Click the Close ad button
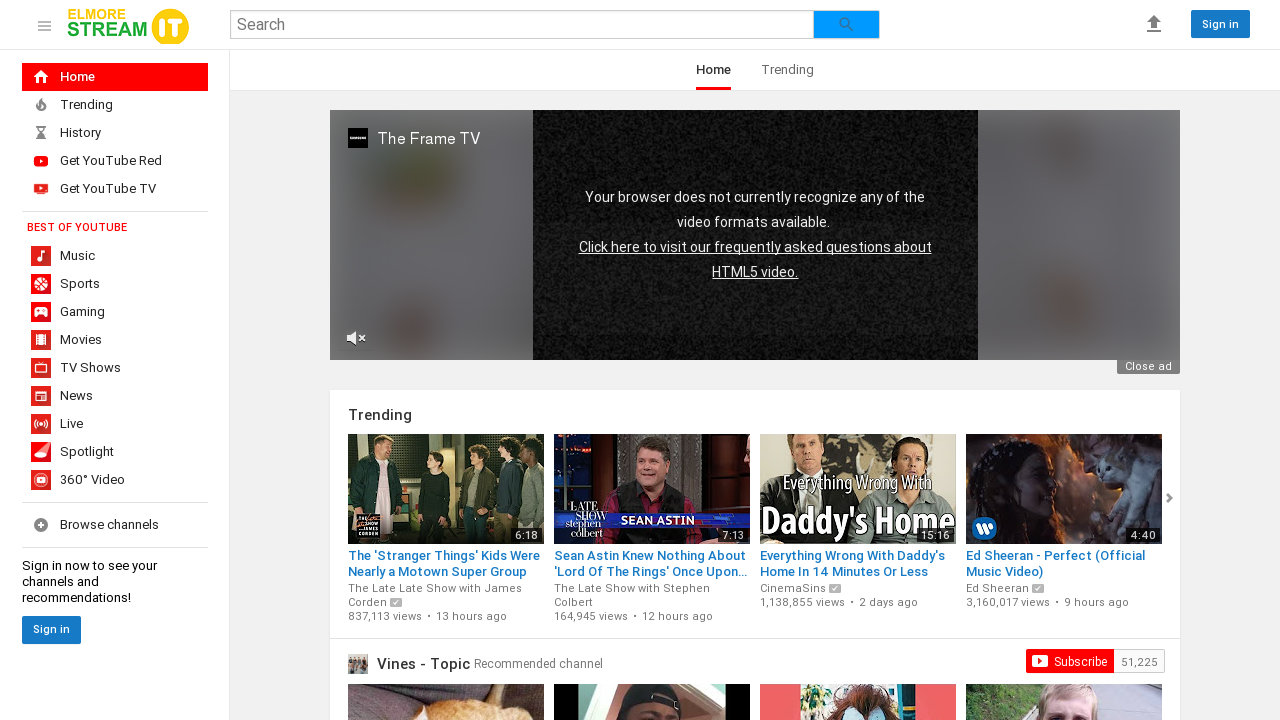This screenshot has width=1280, height=720. click(1148, 367)
